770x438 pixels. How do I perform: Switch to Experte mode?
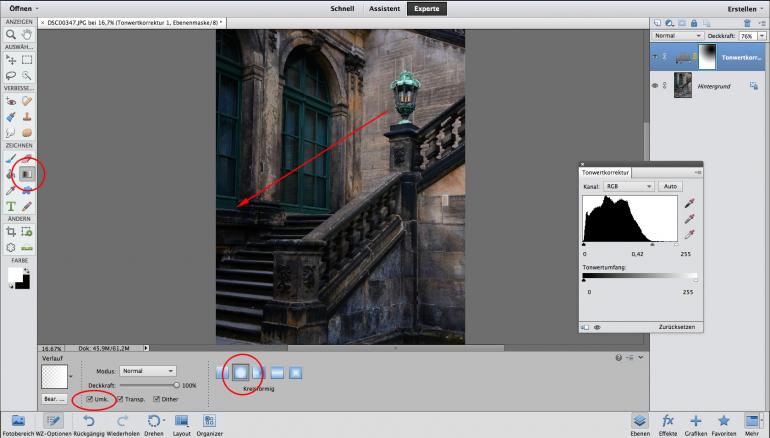(426, 8)
